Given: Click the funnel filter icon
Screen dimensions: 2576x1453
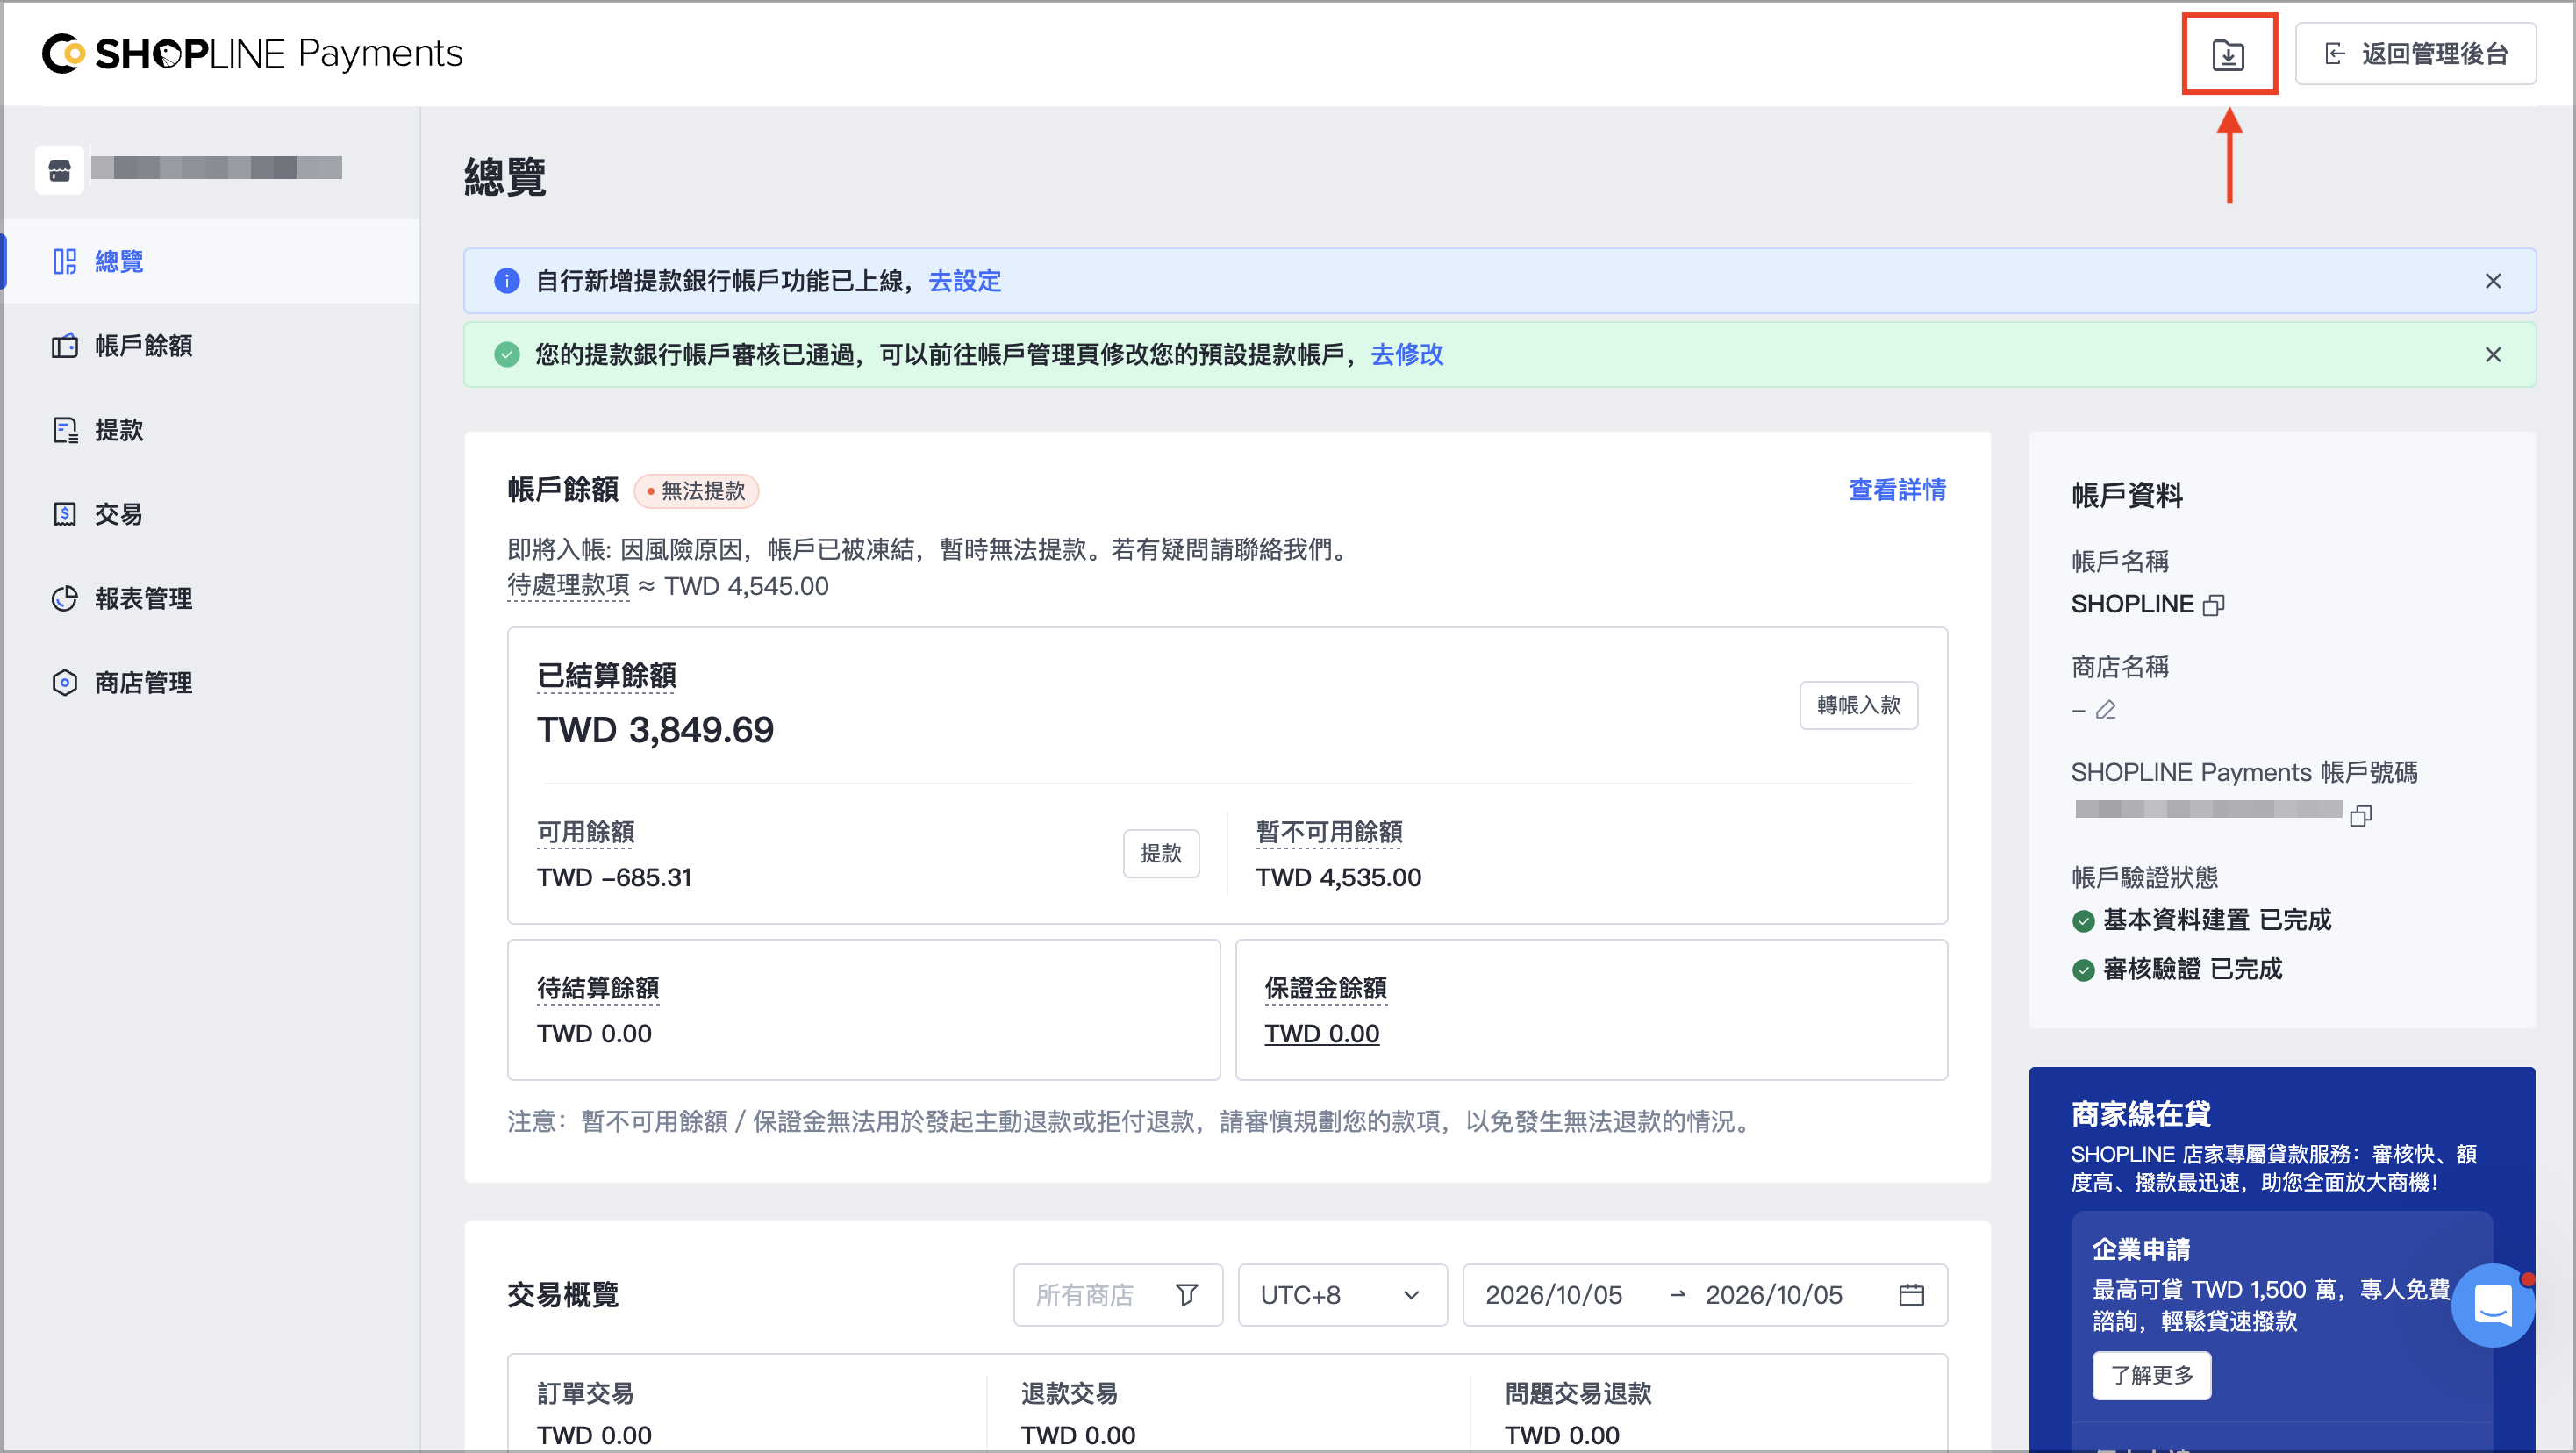Looking at the screenshot, I should tap(1186, 1295).
